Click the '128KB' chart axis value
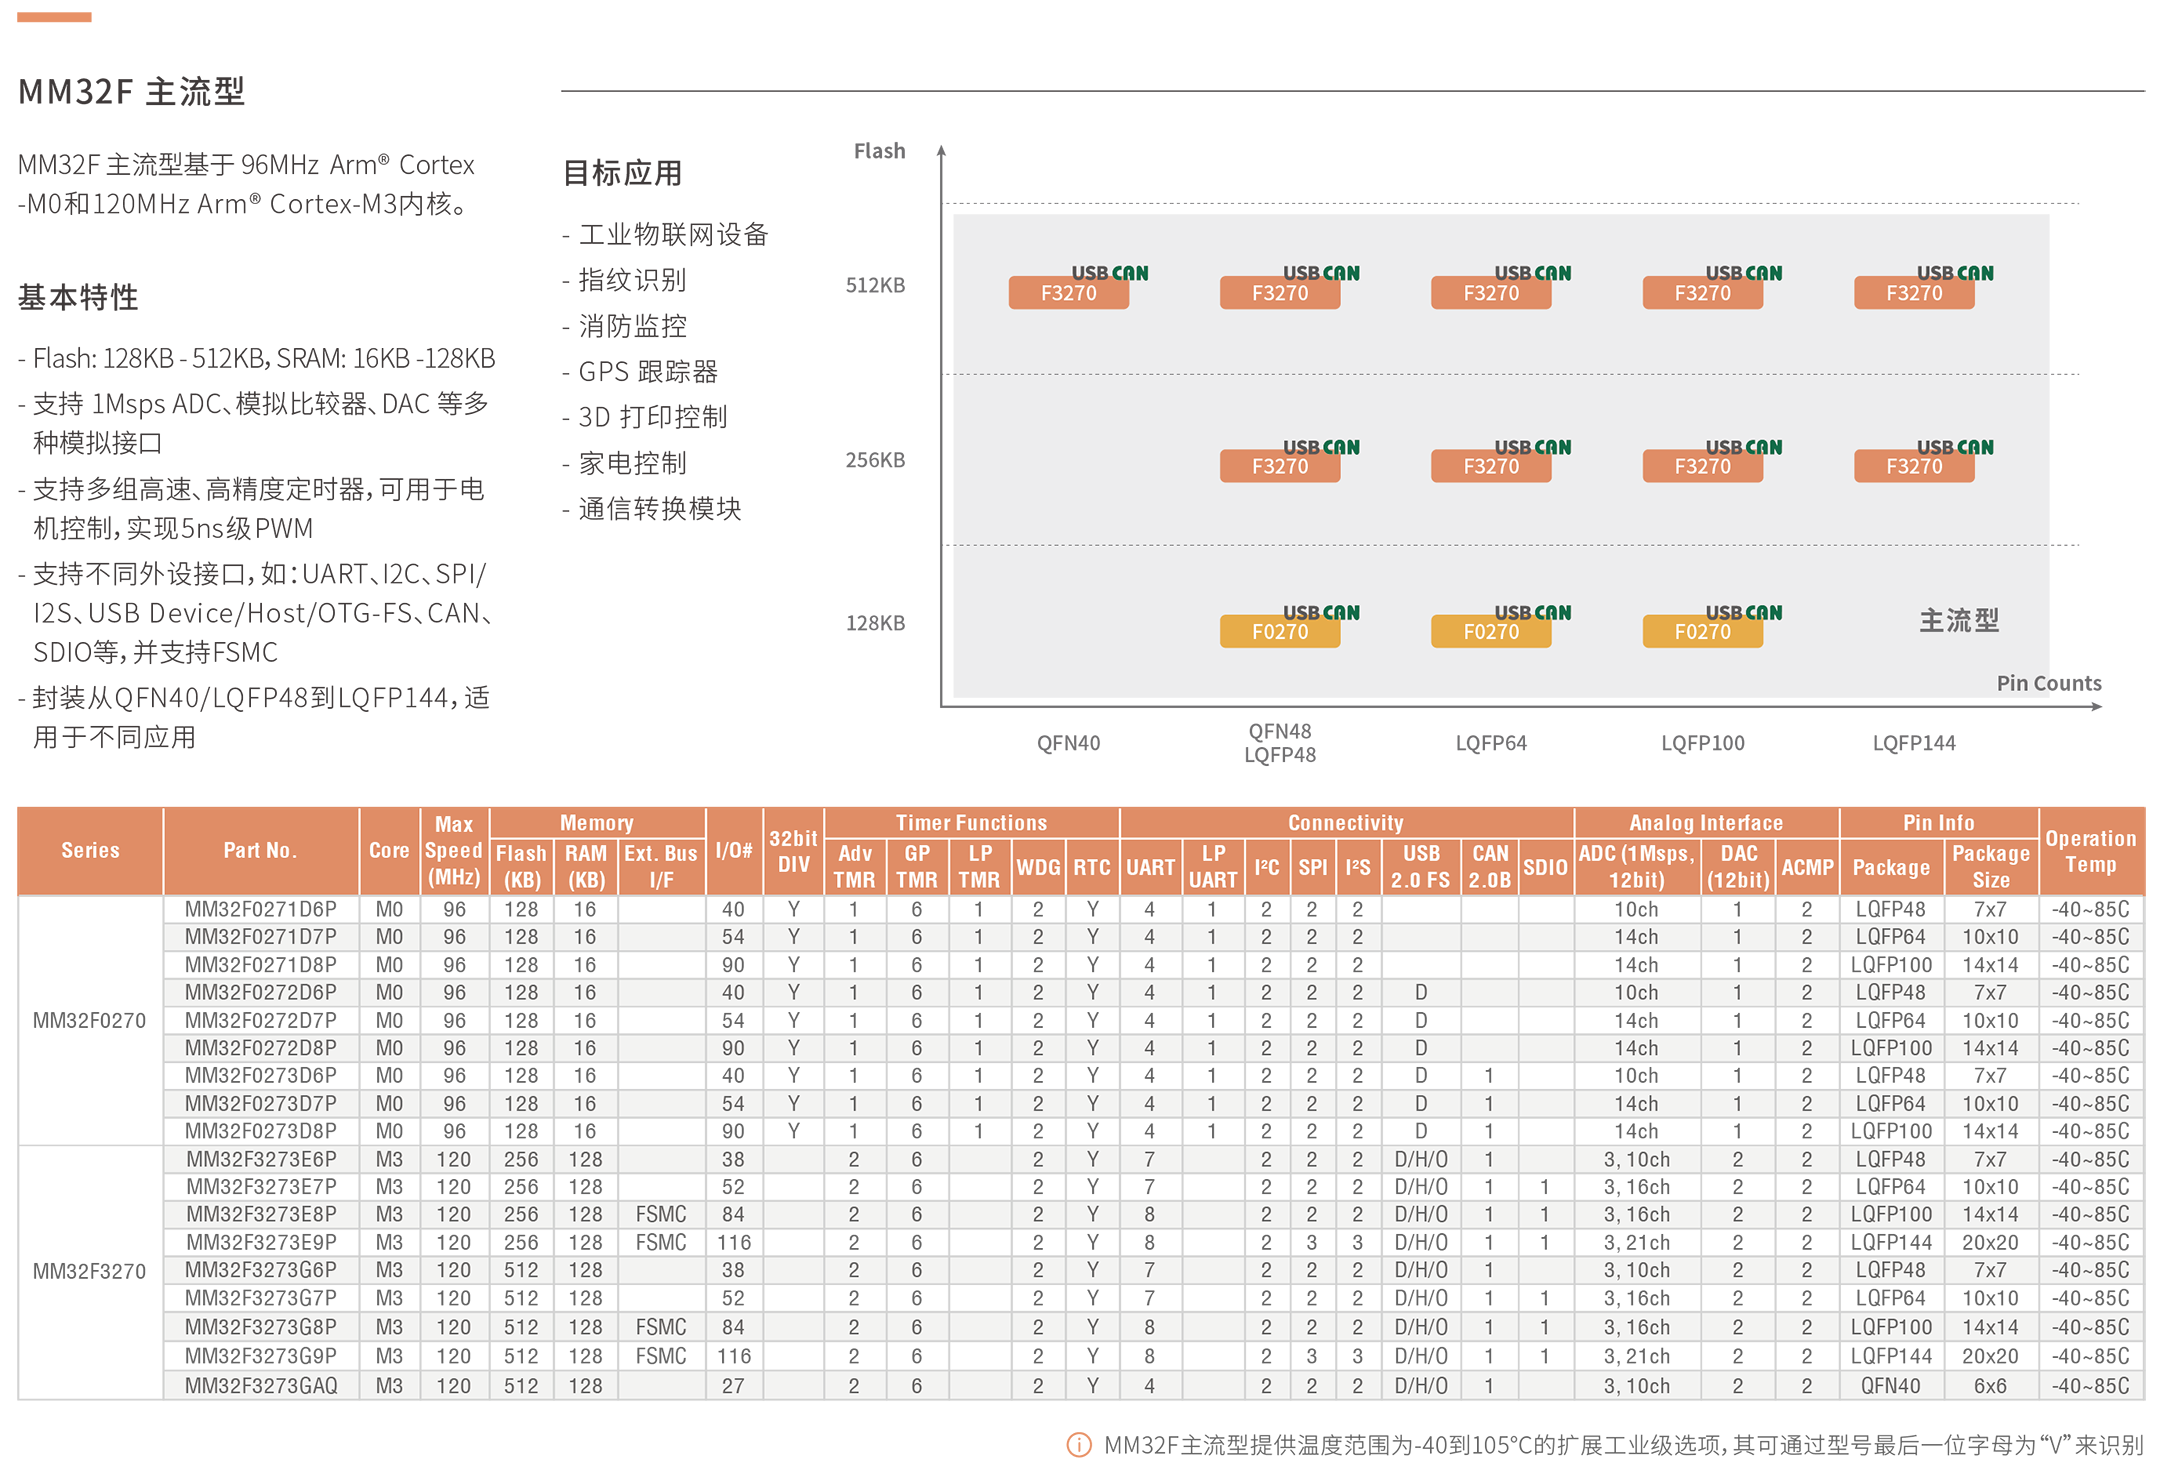2160x1470 pixels. pos(875,623)
